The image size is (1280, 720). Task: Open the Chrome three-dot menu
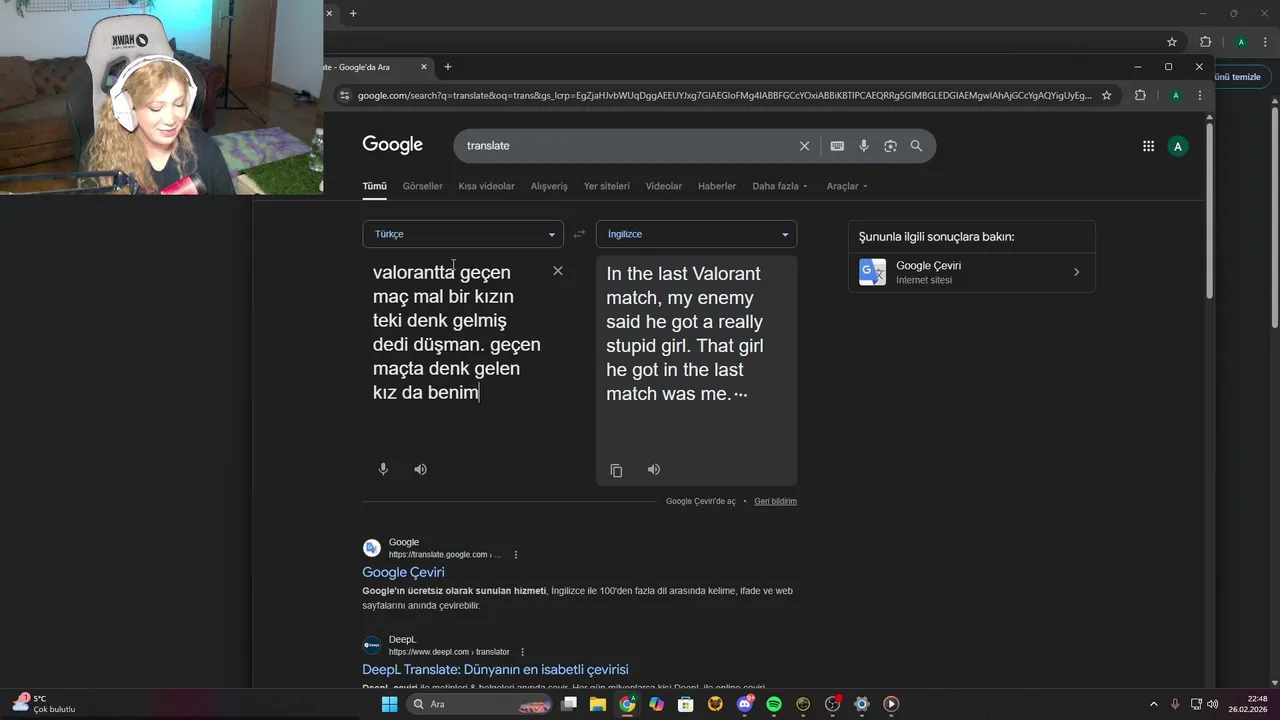1200,95
